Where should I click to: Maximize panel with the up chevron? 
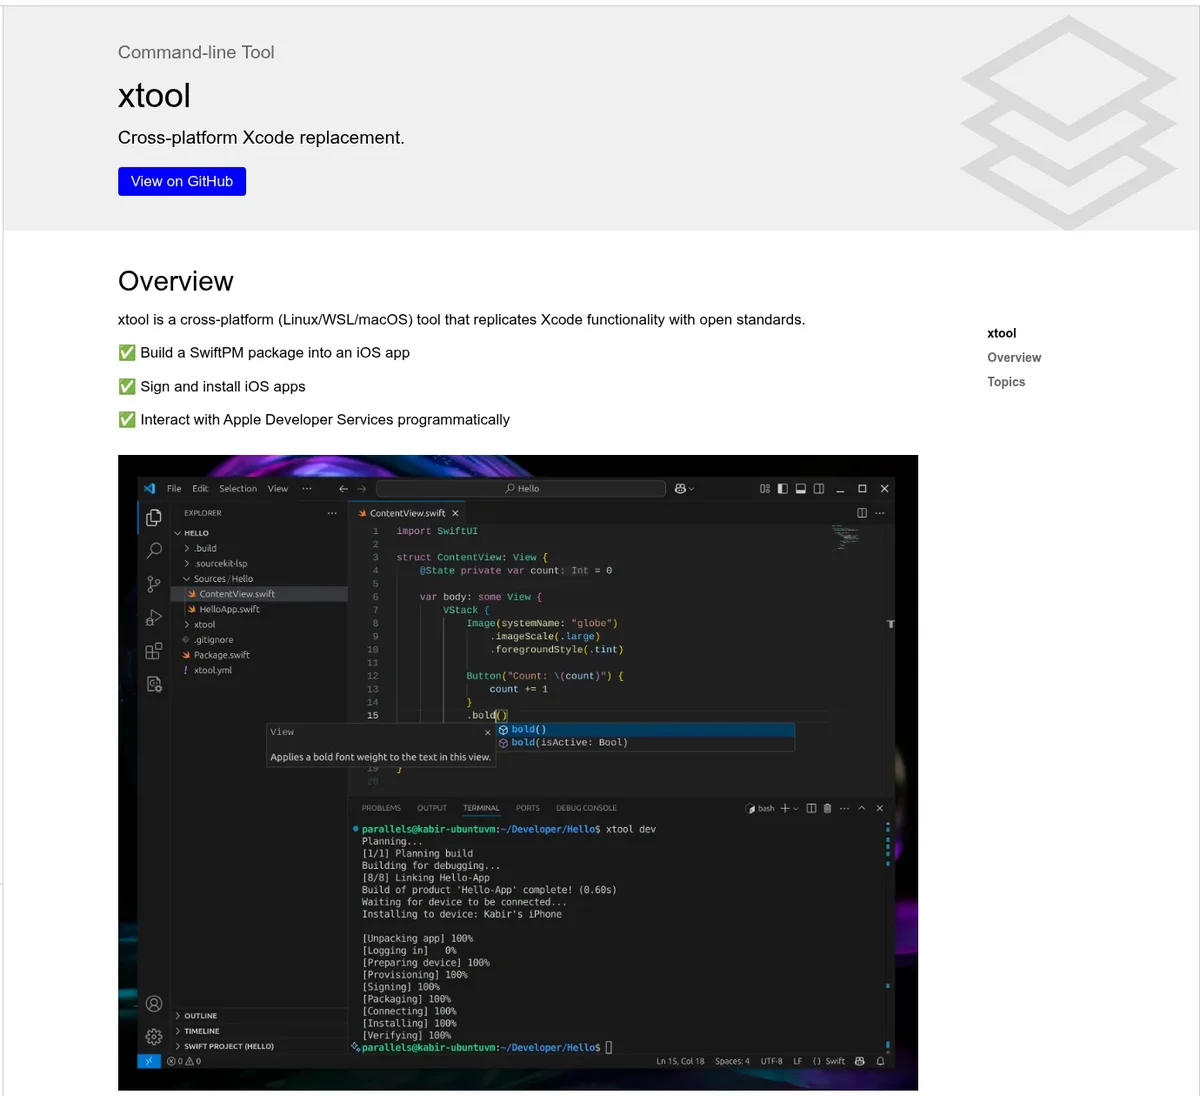click(862, 808)
